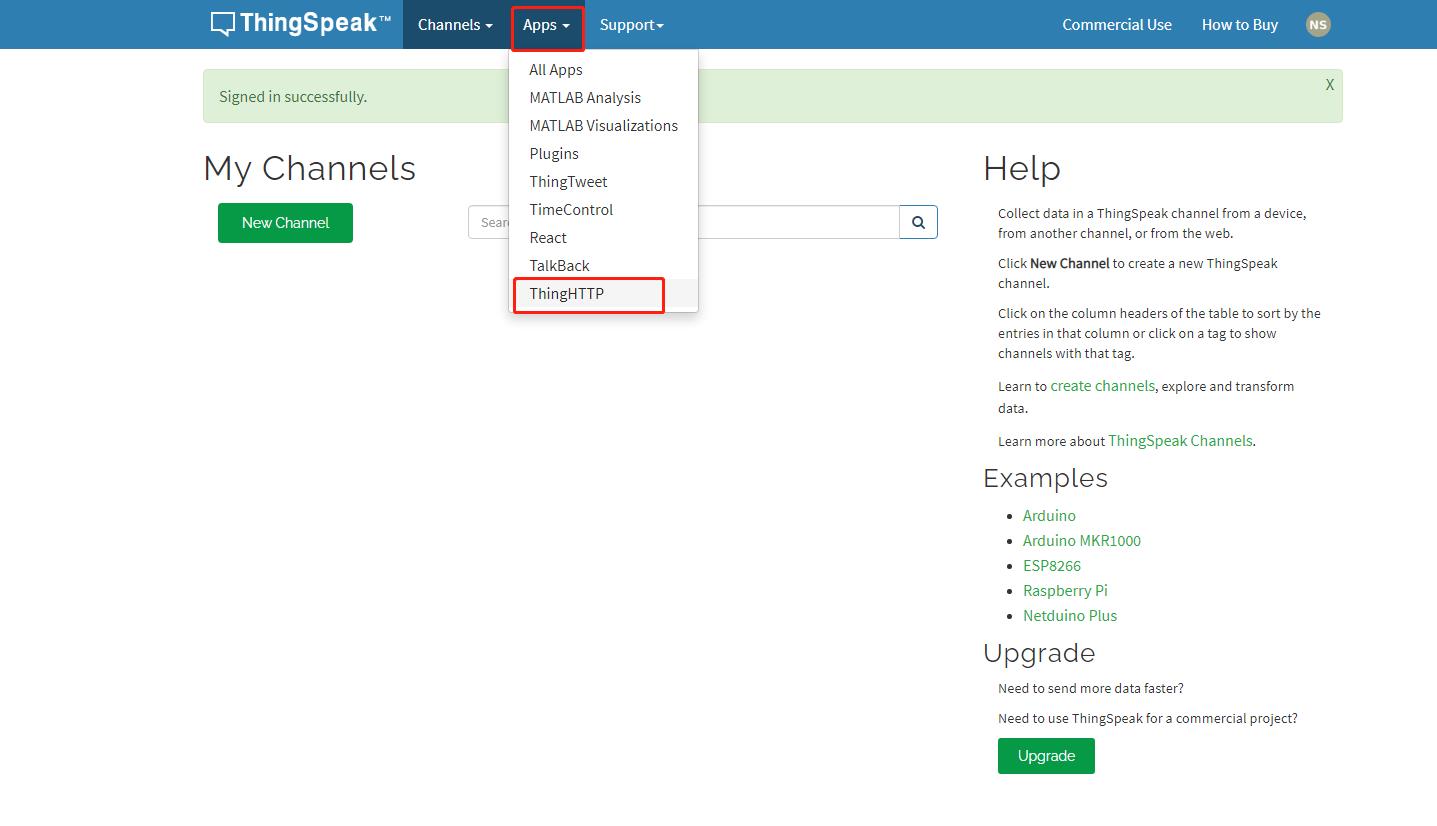The width and height of the screenshot is (1437, 826).
Task: Open the Commercial Use link
Action: point(1116,25)
